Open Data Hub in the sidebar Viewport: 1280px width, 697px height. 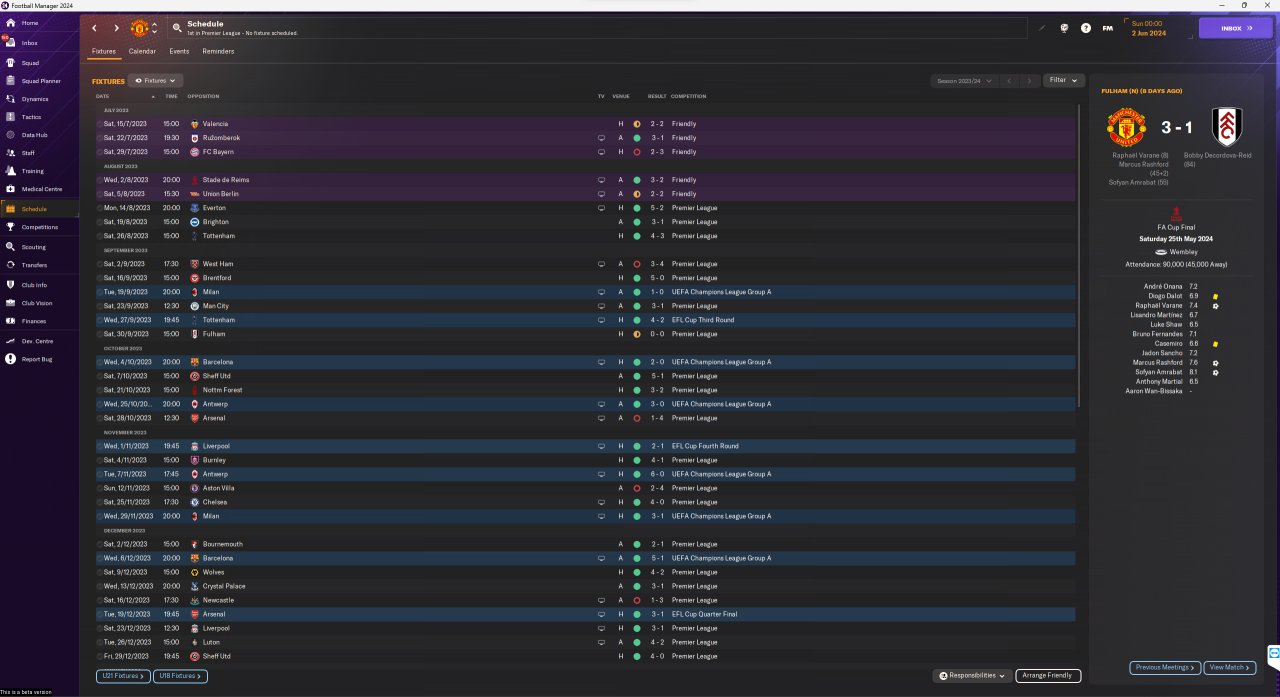click(x=34, y=135)
